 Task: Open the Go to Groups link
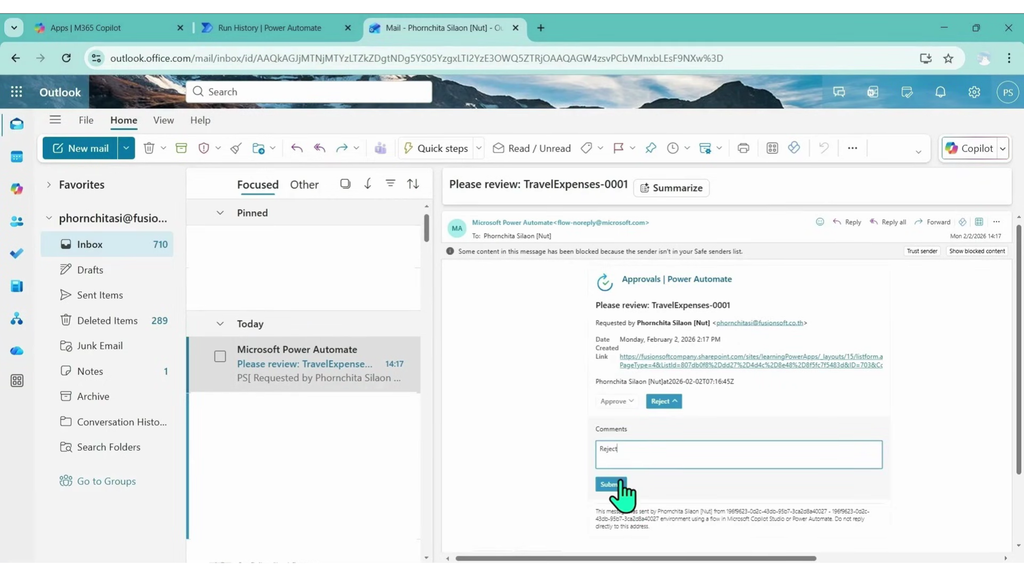(106, 481)
